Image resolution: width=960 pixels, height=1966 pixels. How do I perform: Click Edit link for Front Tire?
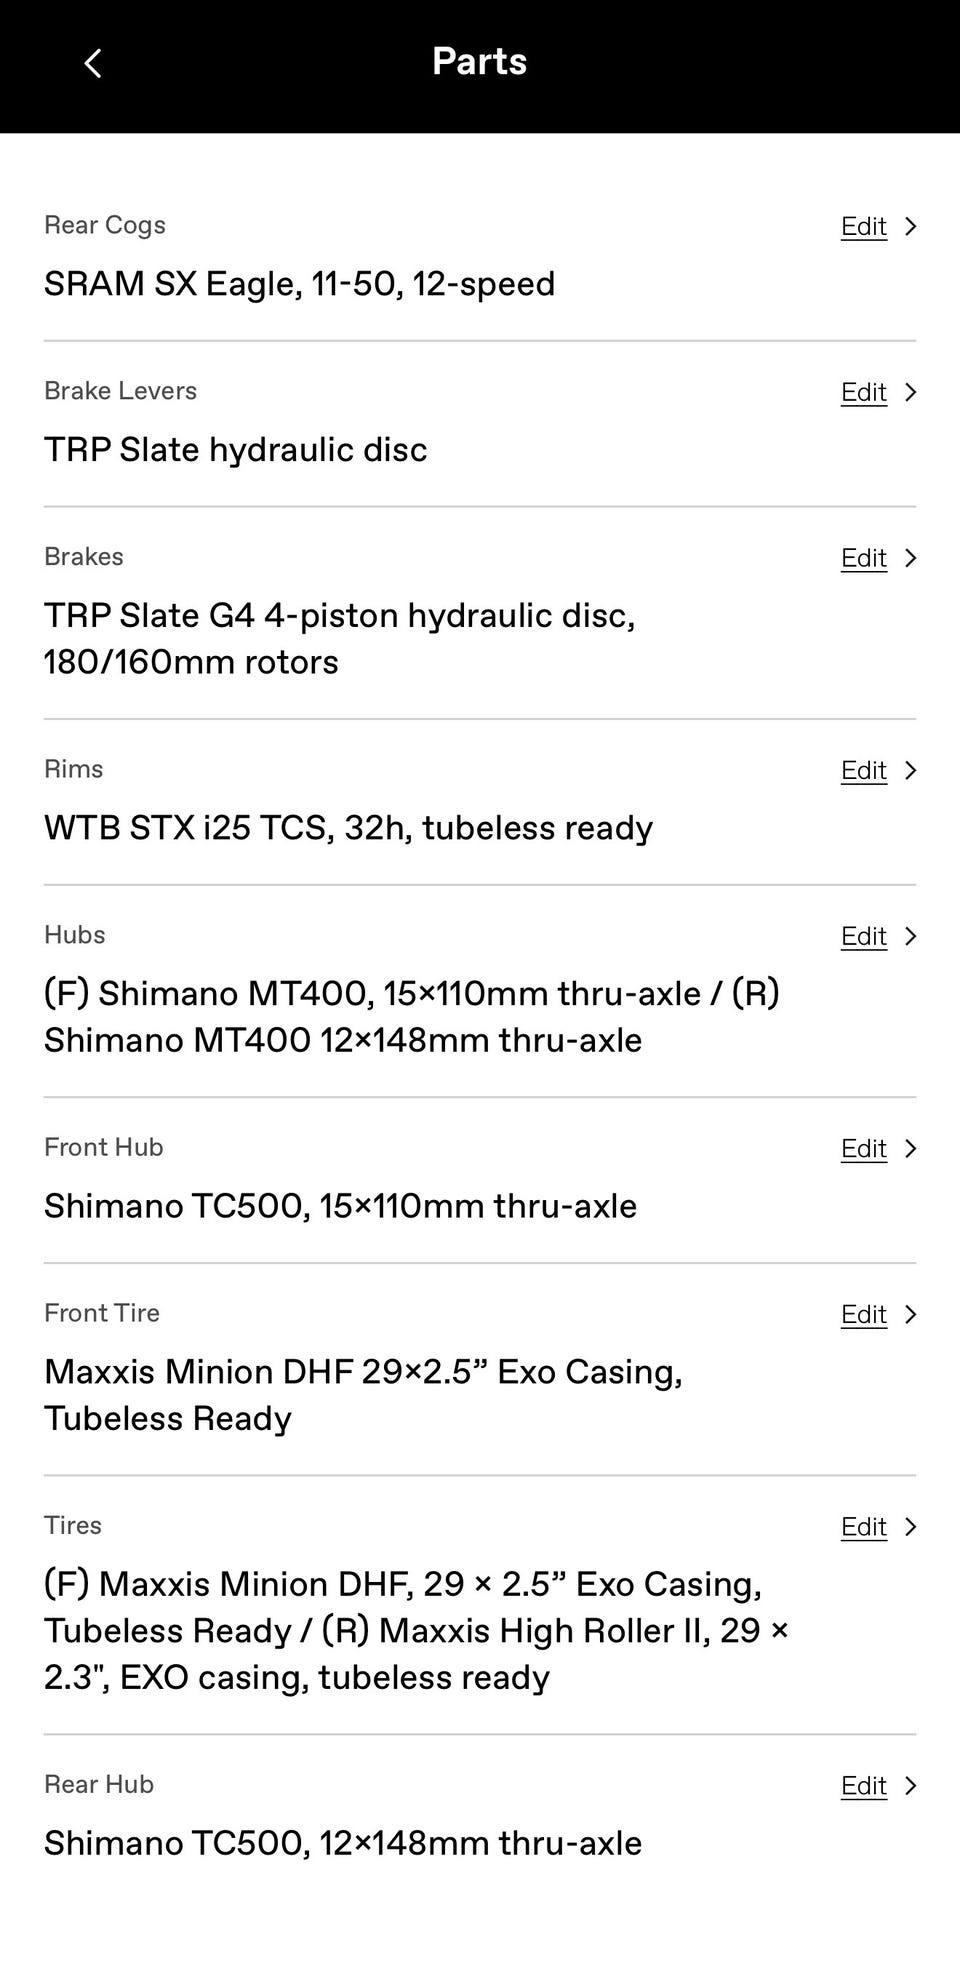point(863,1315)
